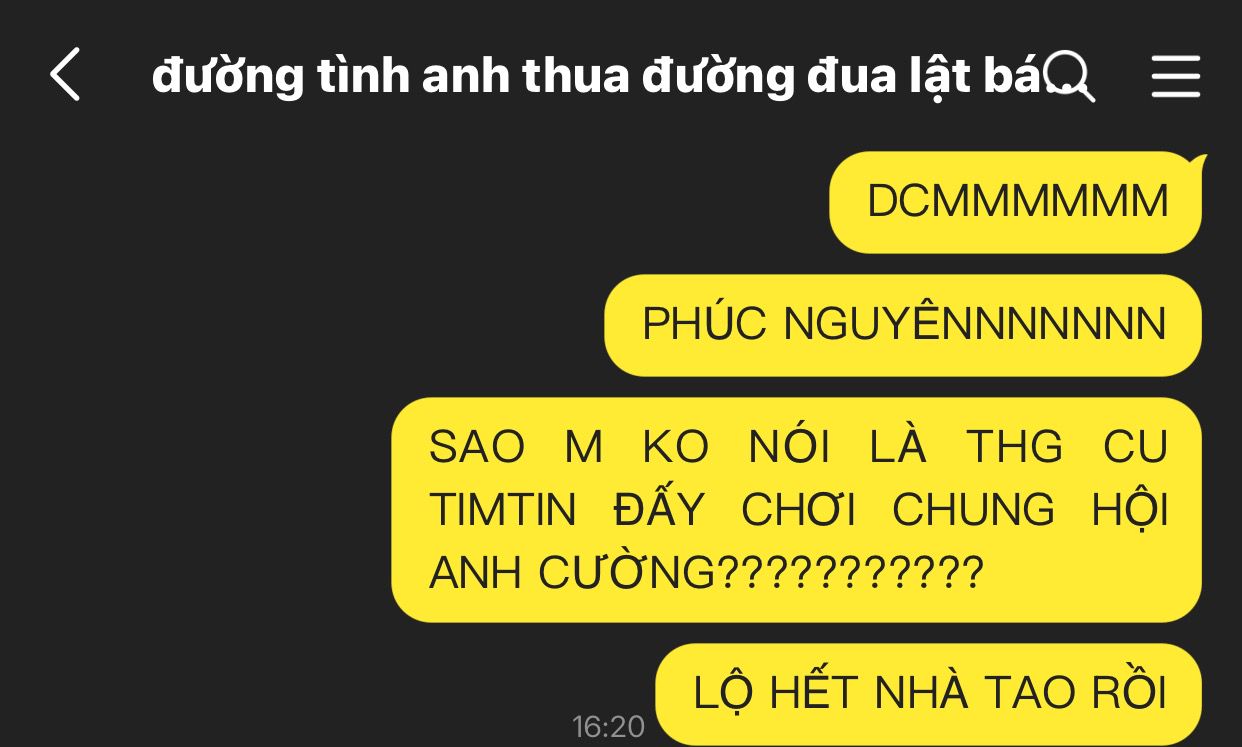Select the 'PHÚC NGUYÊNNNNNNN' message bubble

click(x=903, y=325)
